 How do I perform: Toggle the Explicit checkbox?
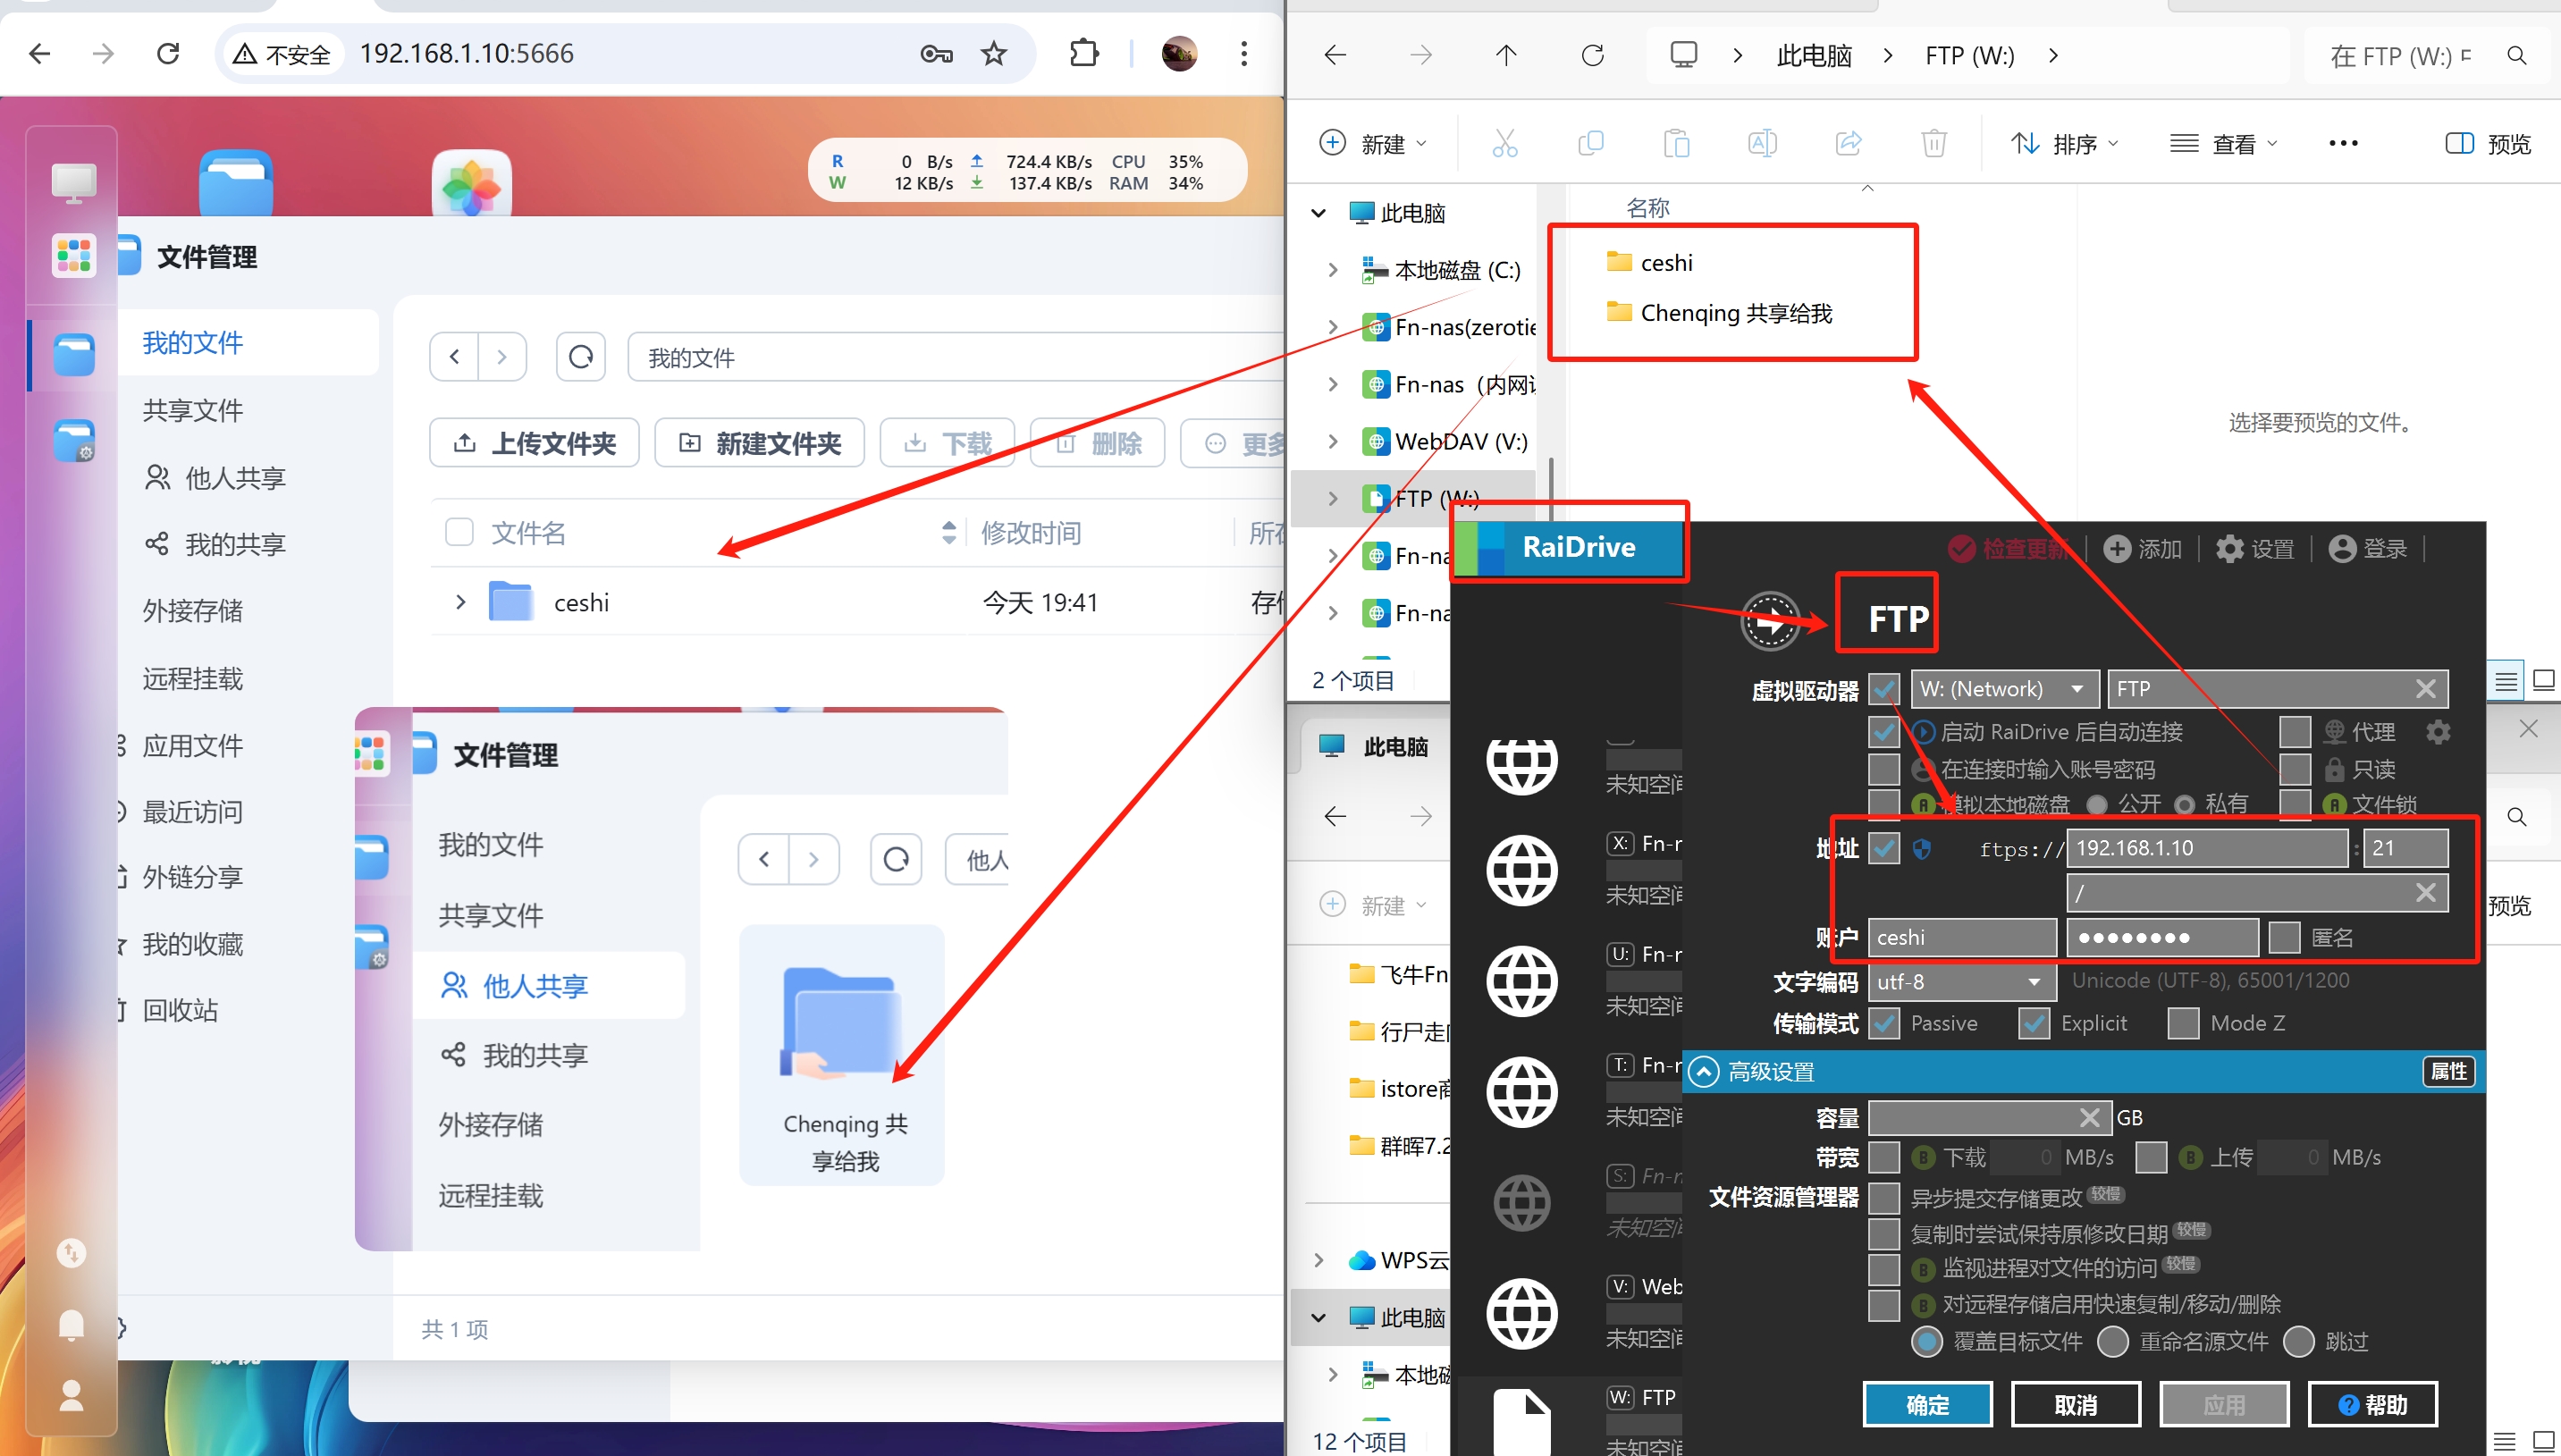tap(2034, 1023)
